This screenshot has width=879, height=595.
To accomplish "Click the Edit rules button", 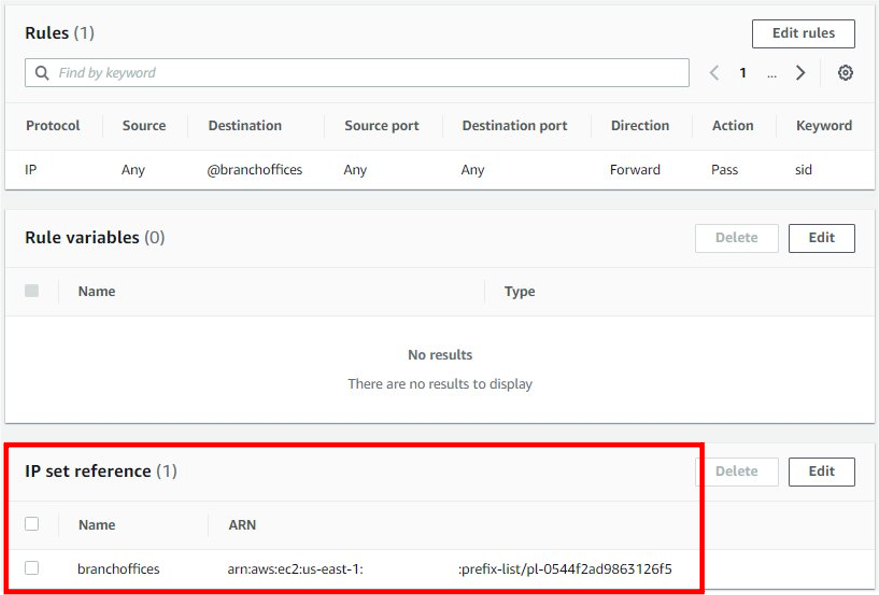I will tap(802, 33).
